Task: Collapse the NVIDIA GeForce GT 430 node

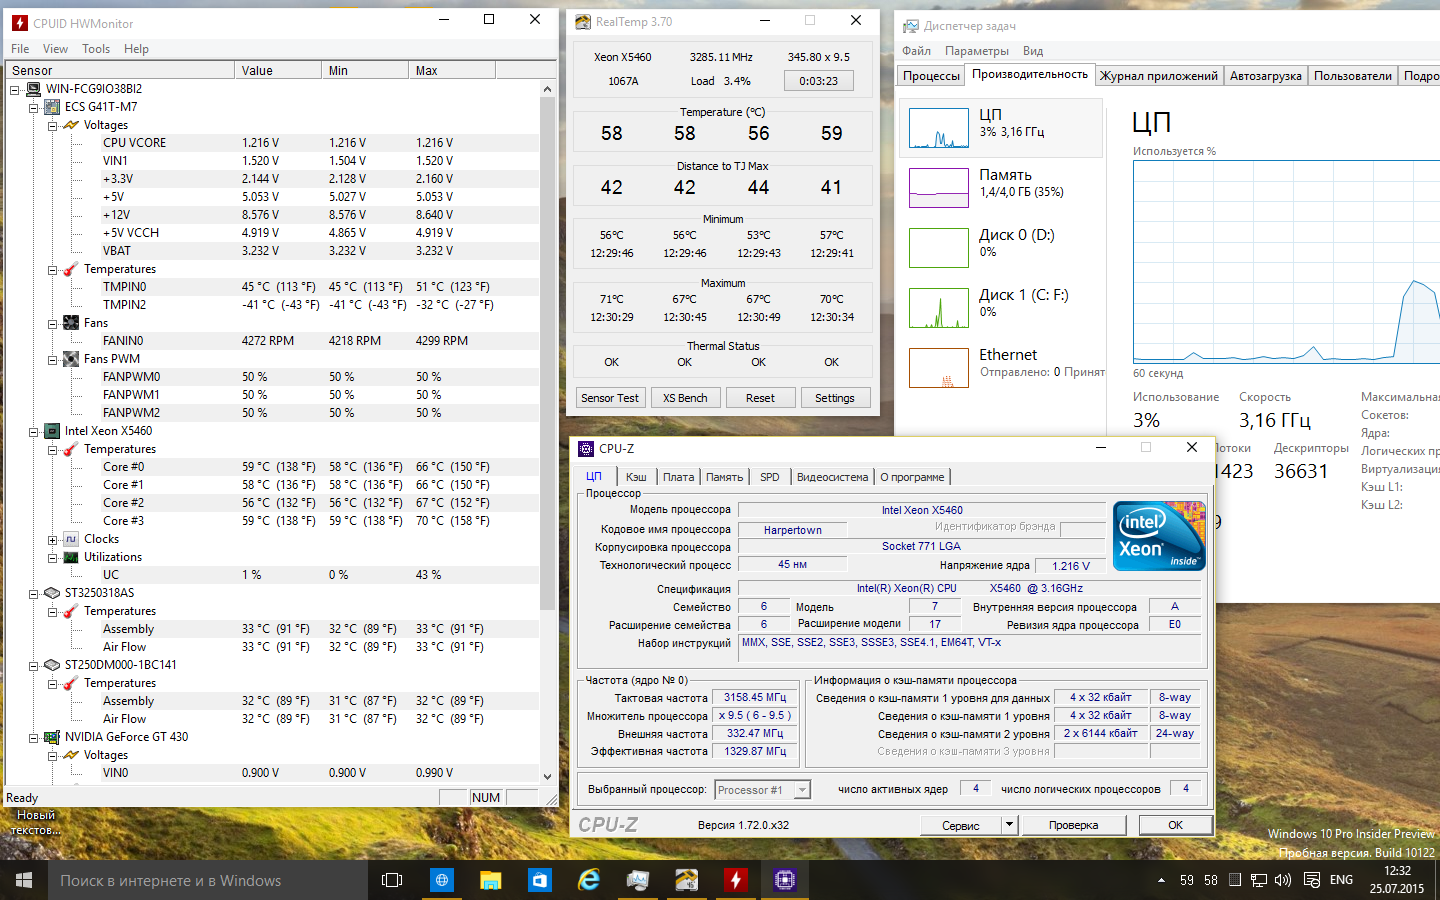Action: click(x=34, y=738)
